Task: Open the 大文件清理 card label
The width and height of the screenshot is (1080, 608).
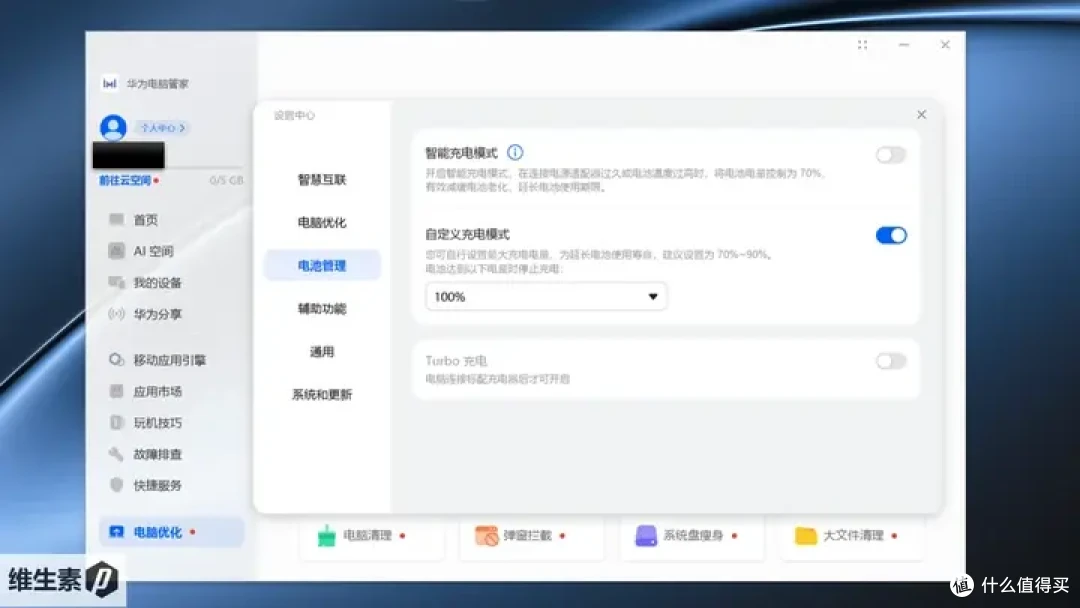Action: [853, 535]
